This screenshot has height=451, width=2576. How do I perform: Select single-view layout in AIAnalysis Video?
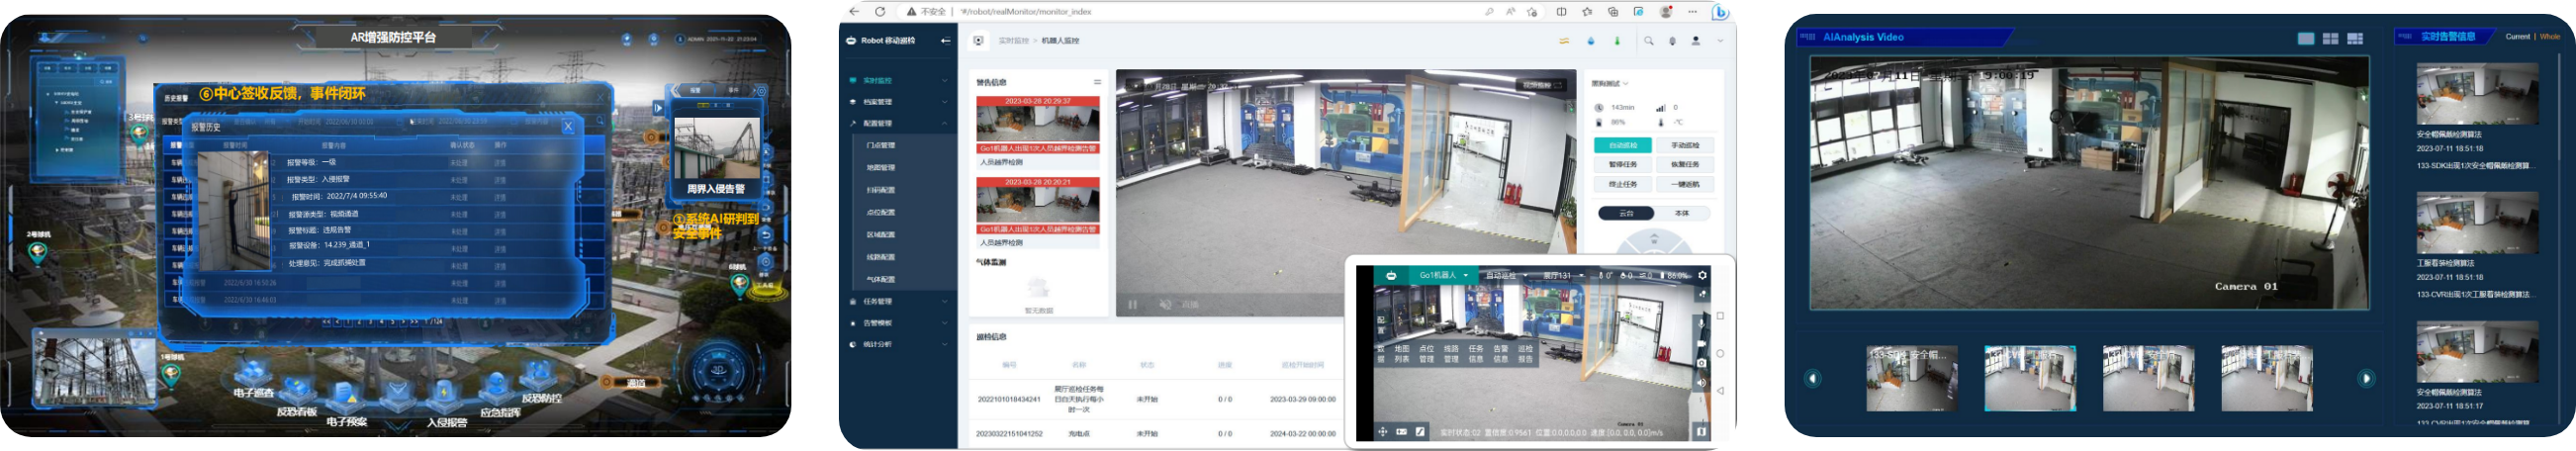click(2306, 38)
